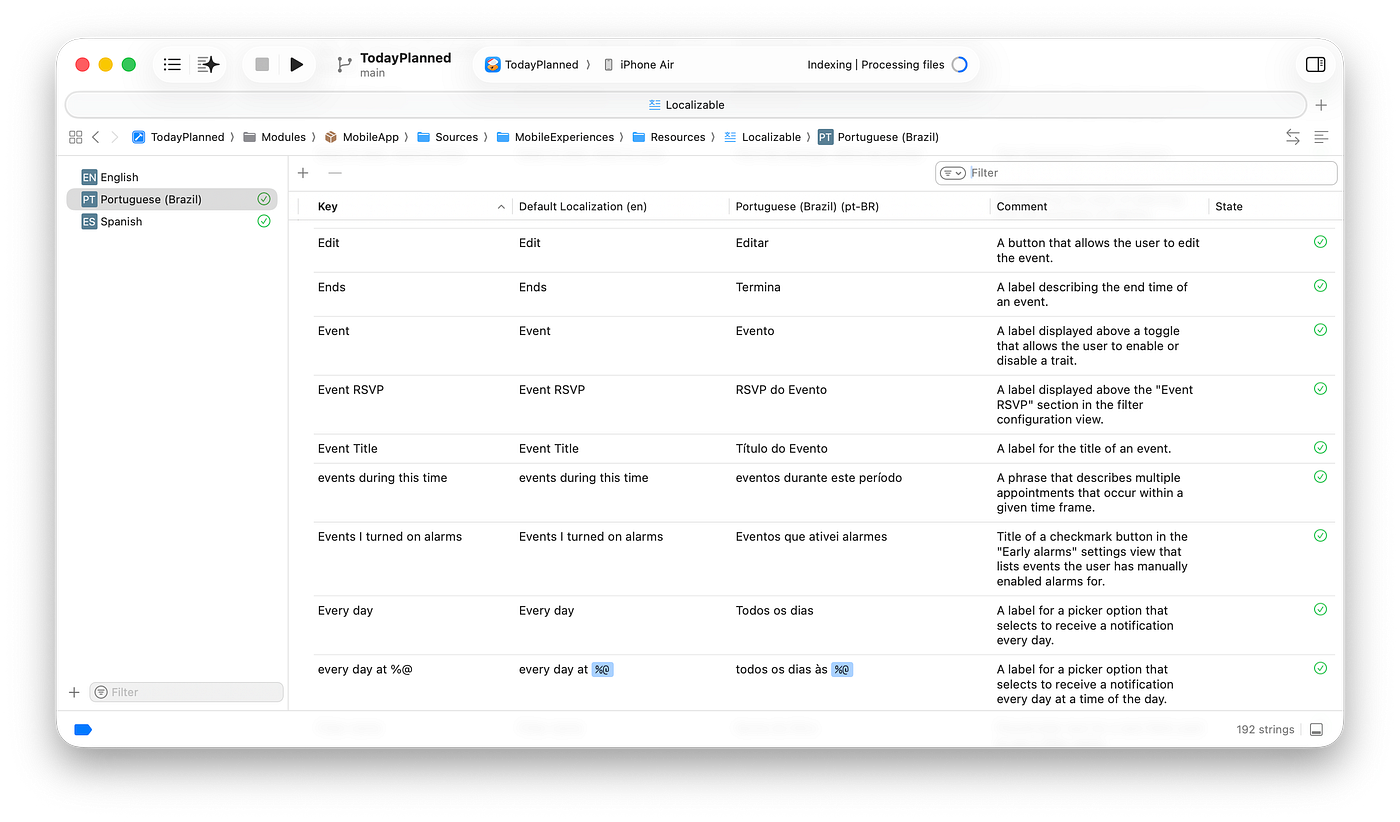The width and height of the screenshot is (1400, 822).
Task: Select Portuguese (Brazil) language in sidebar
Action: point(171,199)
